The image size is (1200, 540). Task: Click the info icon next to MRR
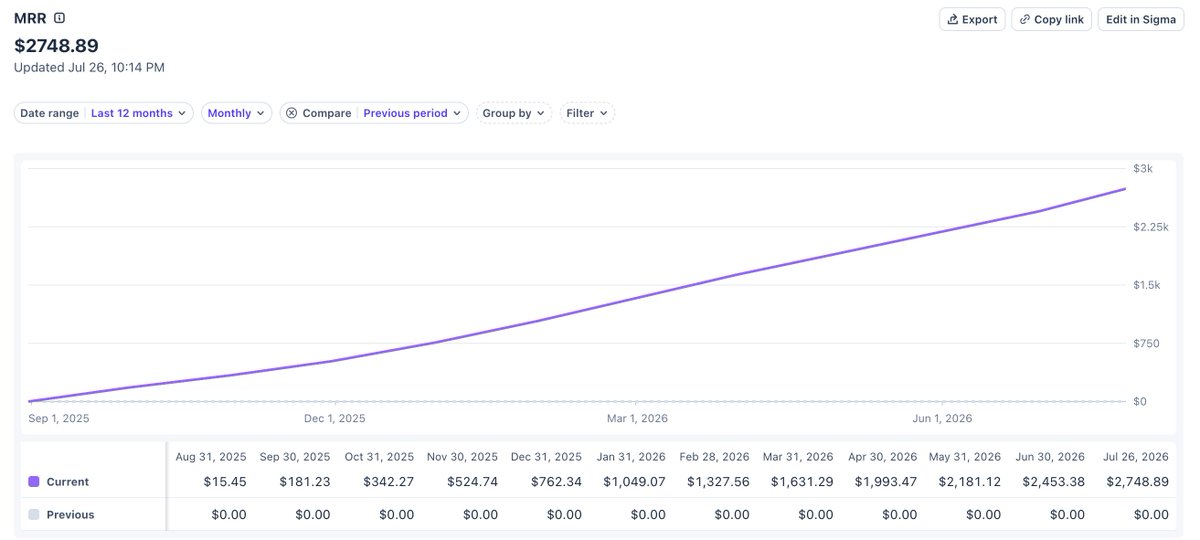[x=60, y=18]
